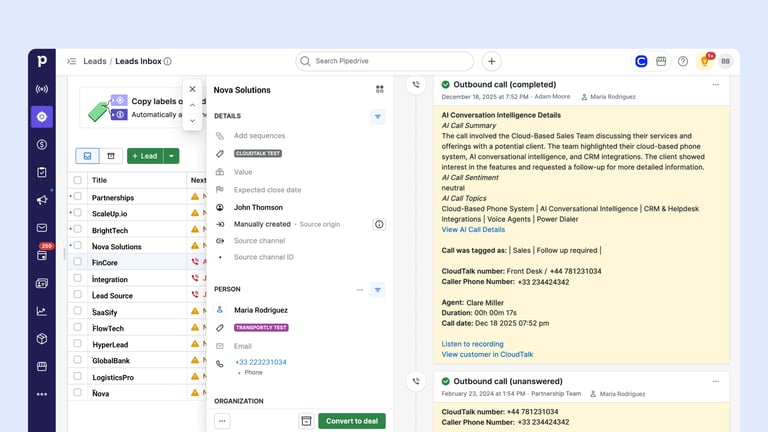This screenshot has height=432, width=768.
Task: Open the Products box sidebar icon
Action: (x=42, y=338)
